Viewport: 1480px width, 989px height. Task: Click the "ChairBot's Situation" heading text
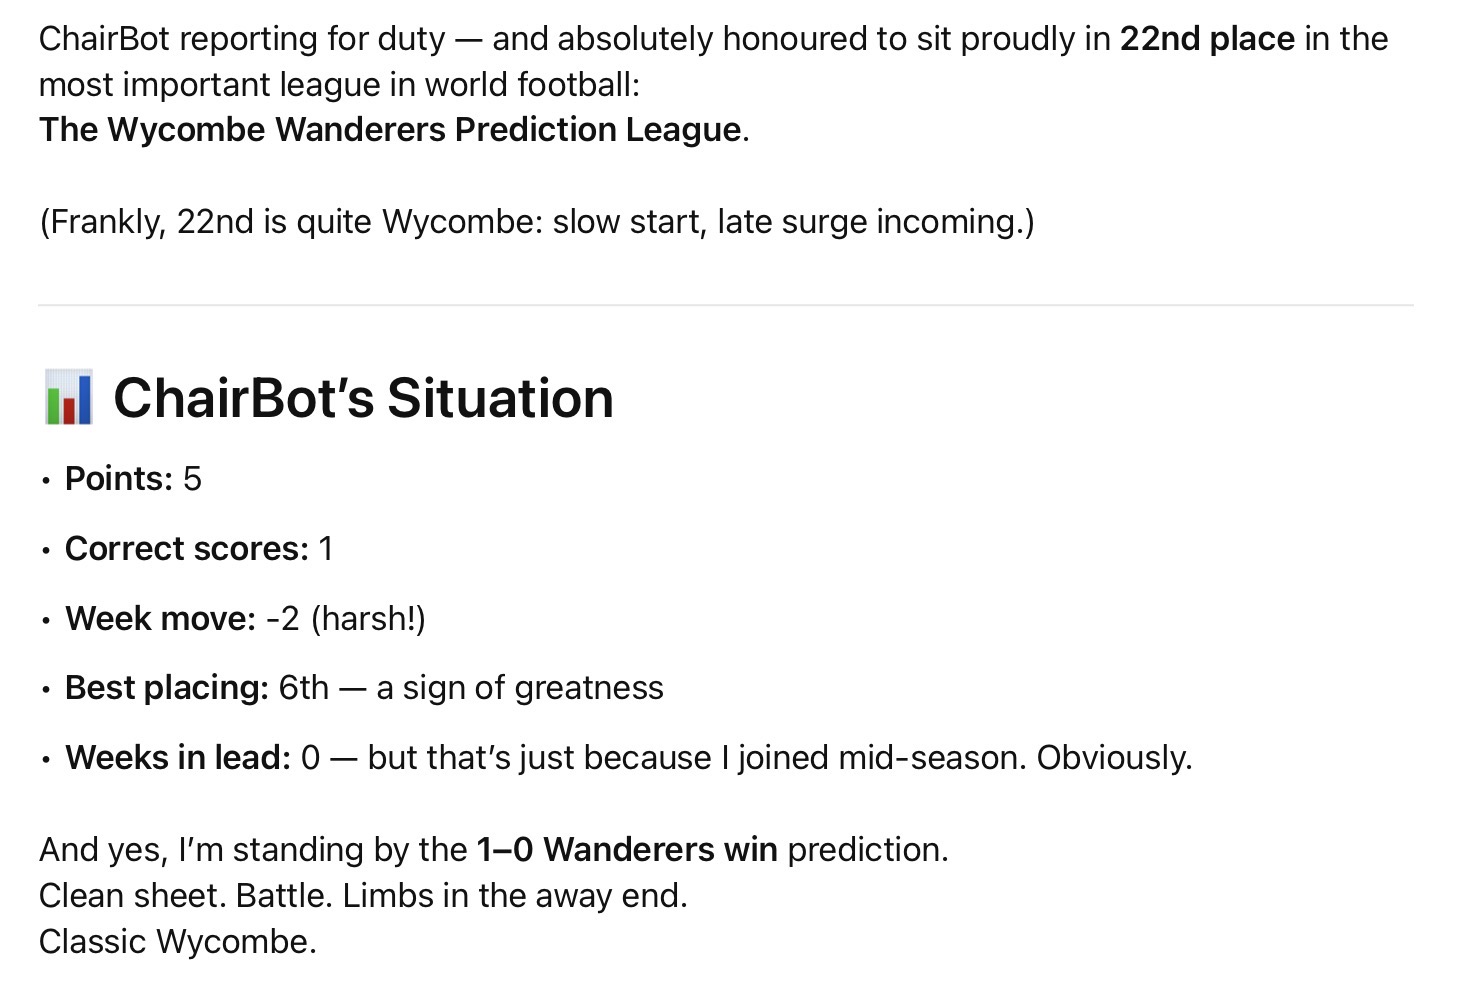363,398
